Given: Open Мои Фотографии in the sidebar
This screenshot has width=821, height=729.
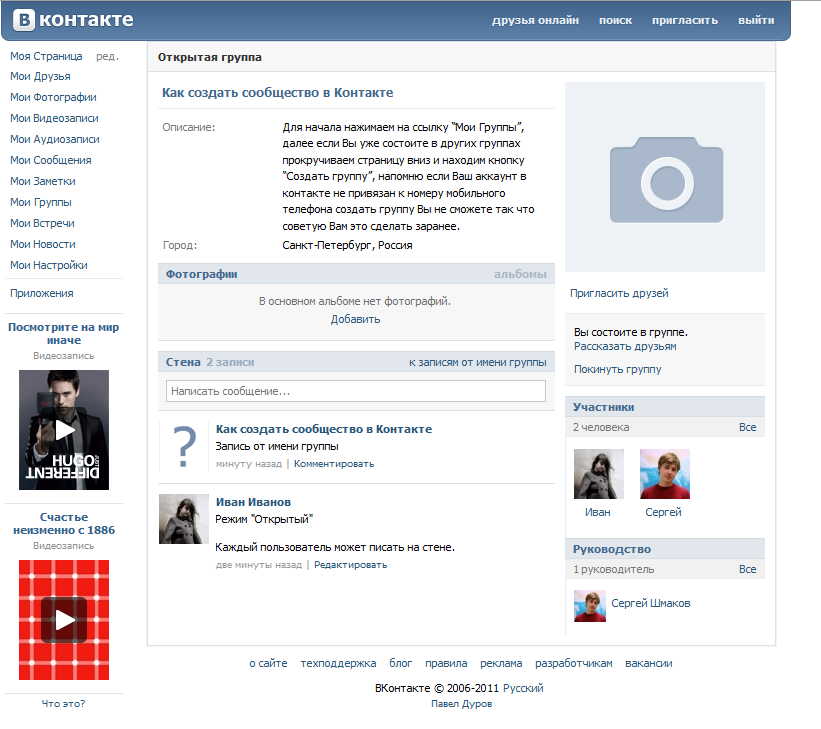Looking at the screenshot, I should 53,97.
